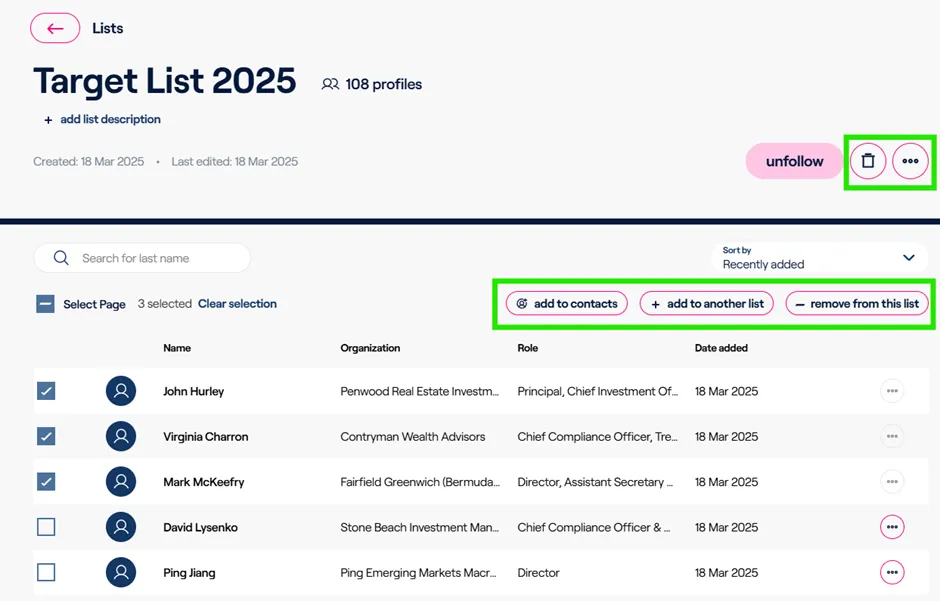Open Virginia Charron's avatar profile icon
Viewport: 940px width, 601px height.
click(x=121, y=436)
